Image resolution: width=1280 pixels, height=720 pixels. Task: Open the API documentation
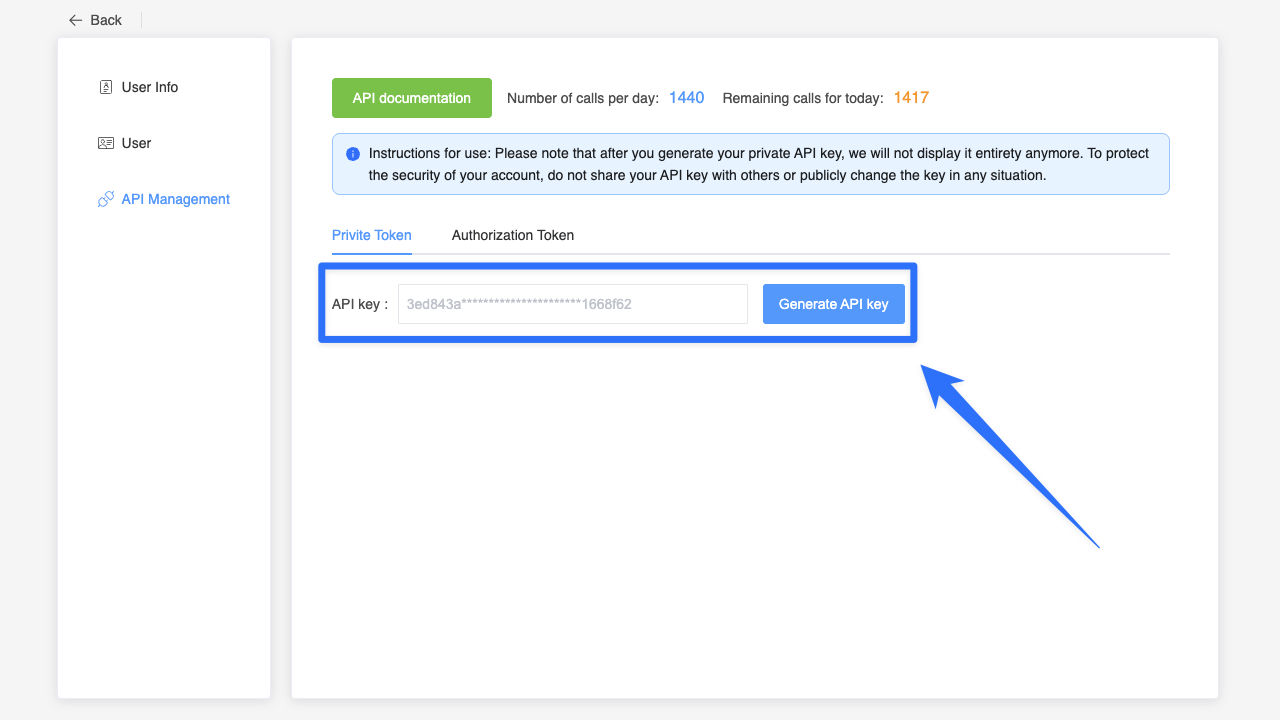point(412,98)
